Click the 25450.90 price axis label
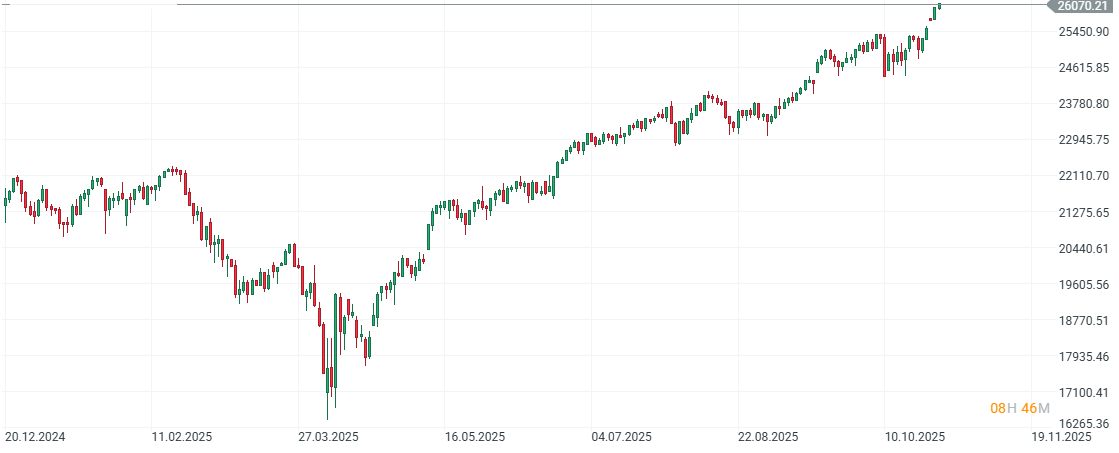Image resolution: width=1119 pixels, height=453 pixels. click(x=1084, y=32)
